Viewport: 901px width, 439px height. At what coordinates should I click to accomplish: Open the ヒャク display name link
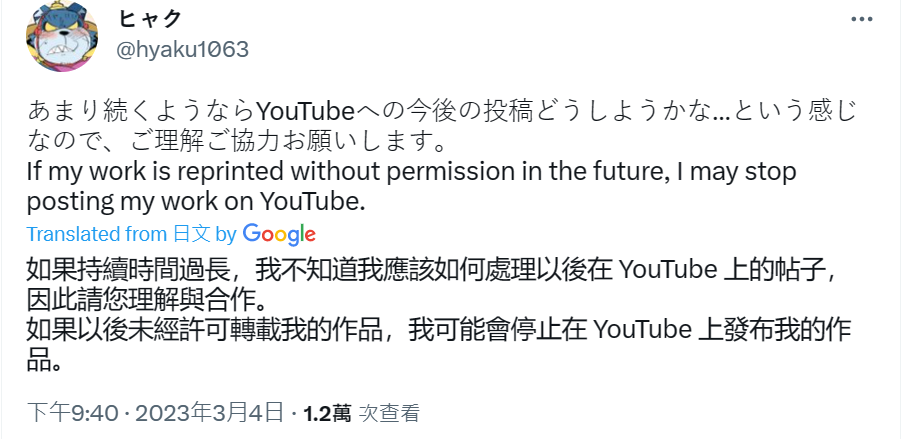[x=152, y=21]
